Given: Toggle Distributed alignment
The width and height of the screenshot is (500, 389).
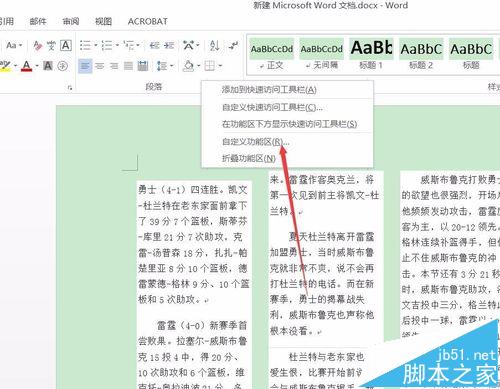Looking at the screenshot, I should [x=143, y=66].
